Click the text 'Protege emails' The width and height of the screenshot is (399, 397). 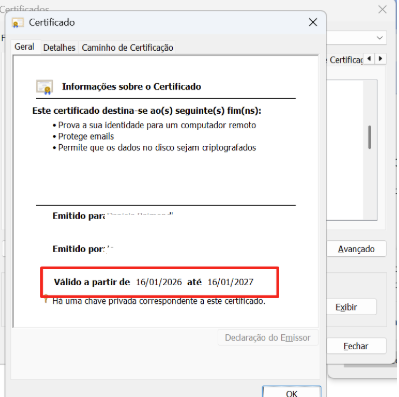point(86,136)
